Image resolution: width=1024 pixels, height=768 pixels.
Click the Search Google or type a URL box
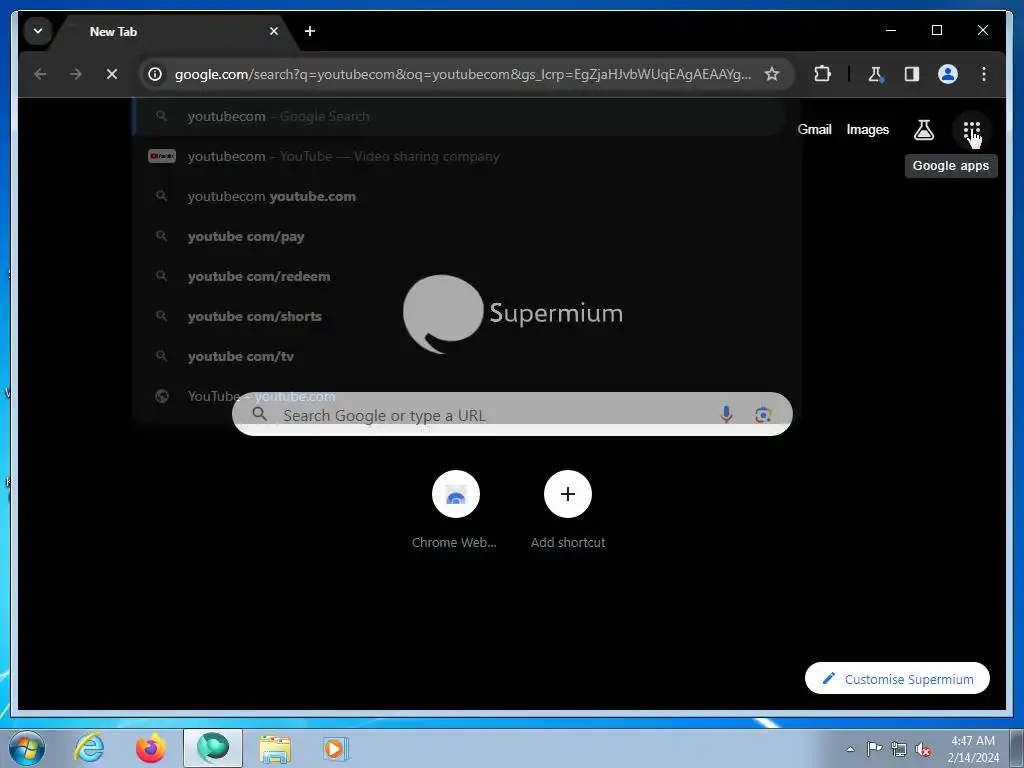pos(513,414)
